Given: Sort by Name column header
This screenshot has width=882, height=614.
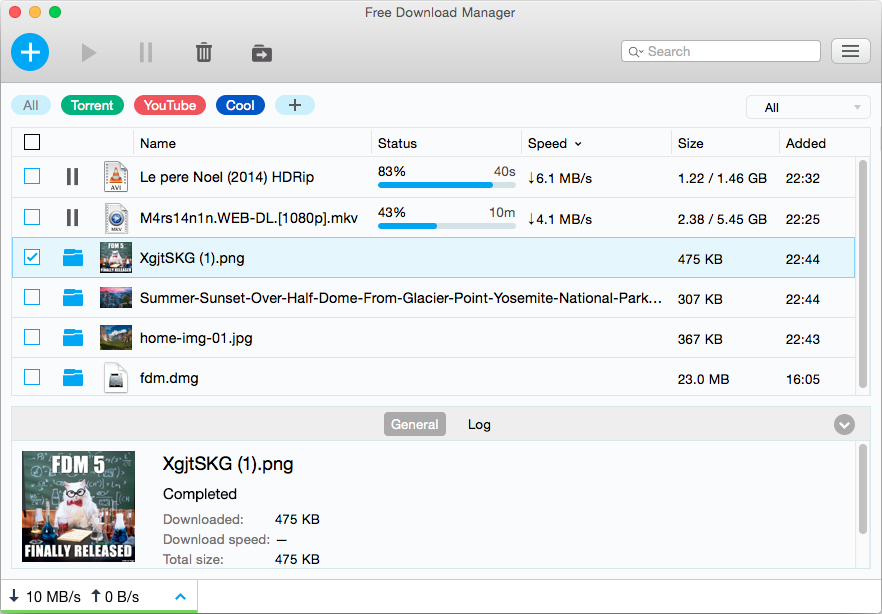Looking at the screenshot, I should point(158,143).
